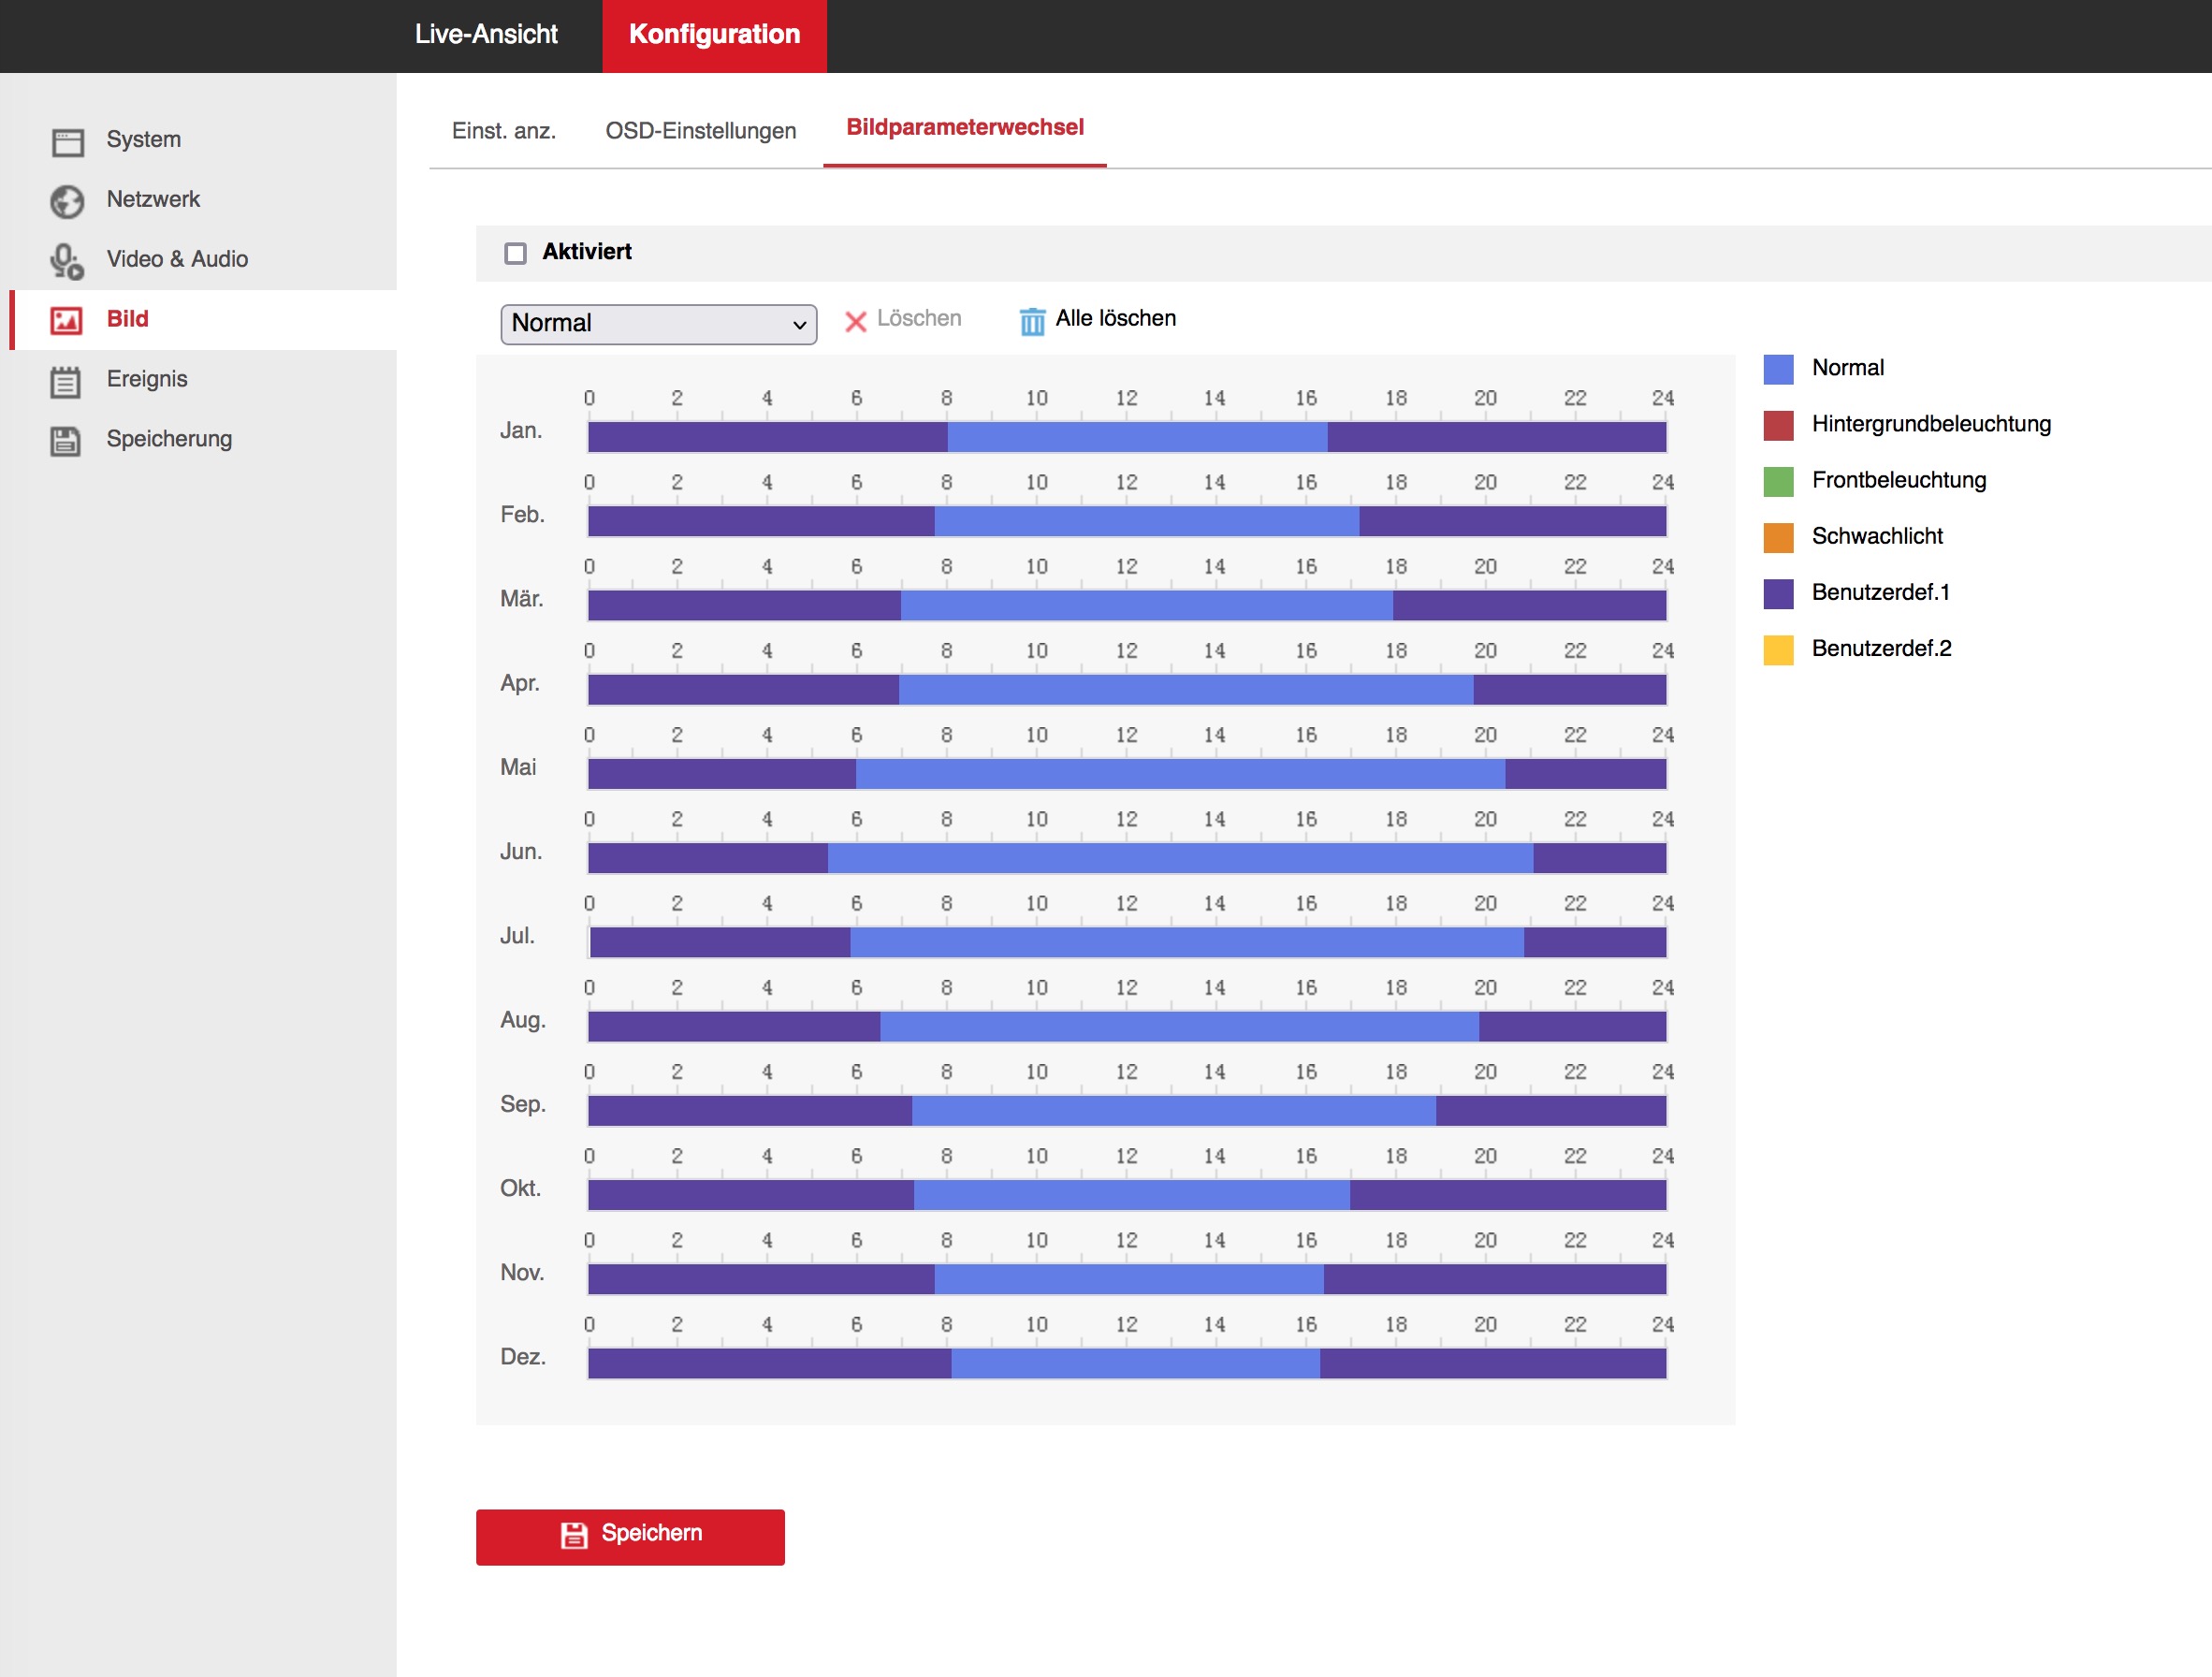Click the red X Löschen icon

click(x=855, y=321)
